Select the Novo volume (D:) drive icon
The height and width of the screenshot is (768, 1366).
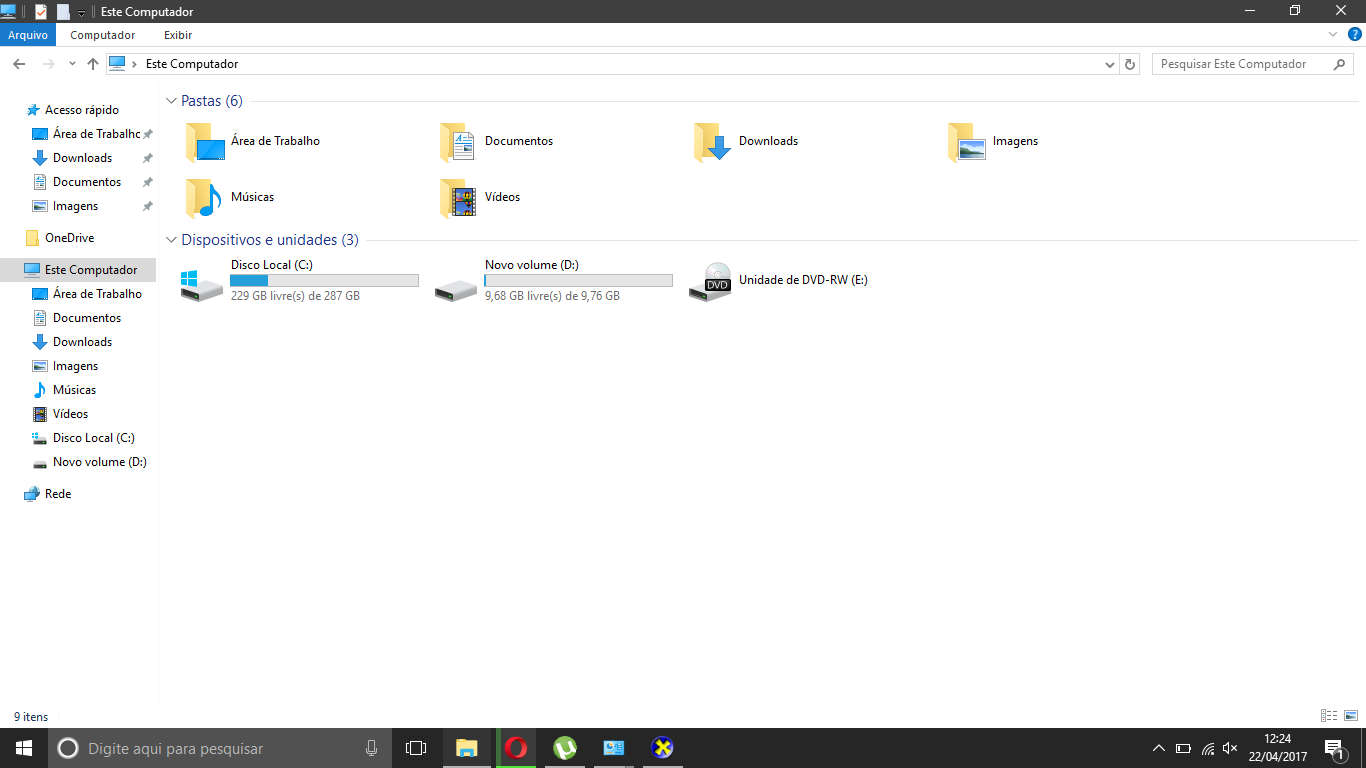click(x=456, y=288)
